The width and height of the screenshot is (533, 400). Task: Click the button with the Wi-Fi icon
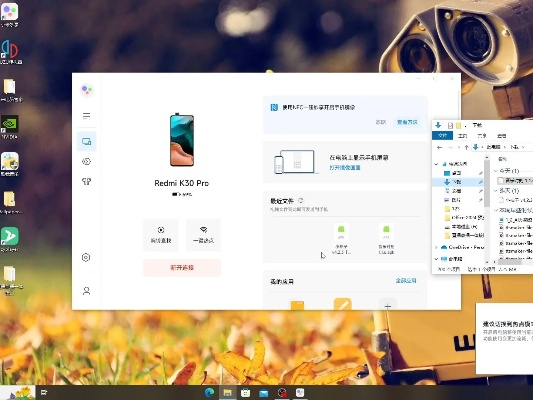coord(203,234)
